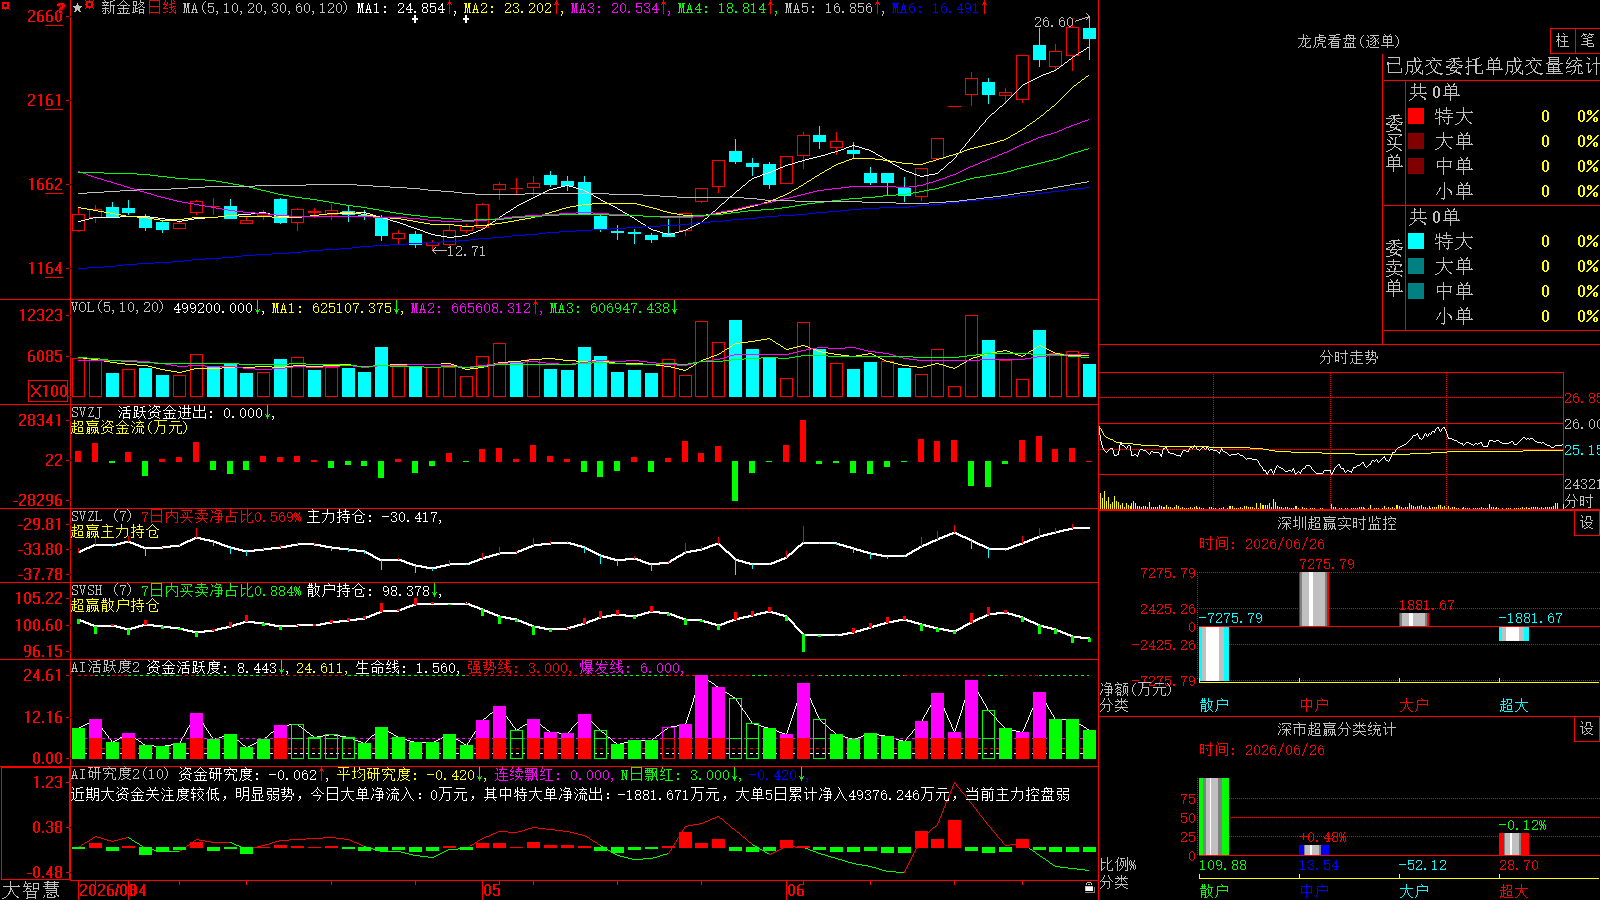Click the 超赢散户持仓 label
This screenshot has width=1600, height=900.
pyautogui.click(x=115, y=605)
